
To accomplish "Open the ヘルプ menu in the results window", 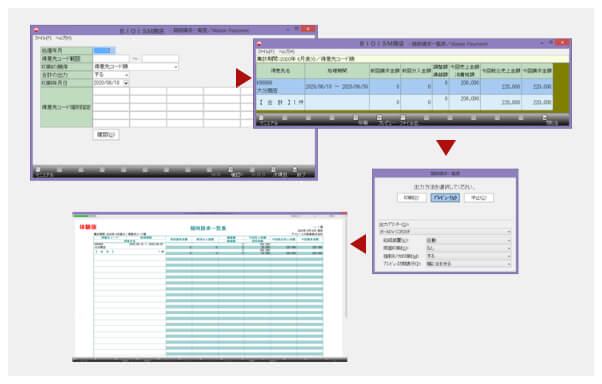I will 287,51.
